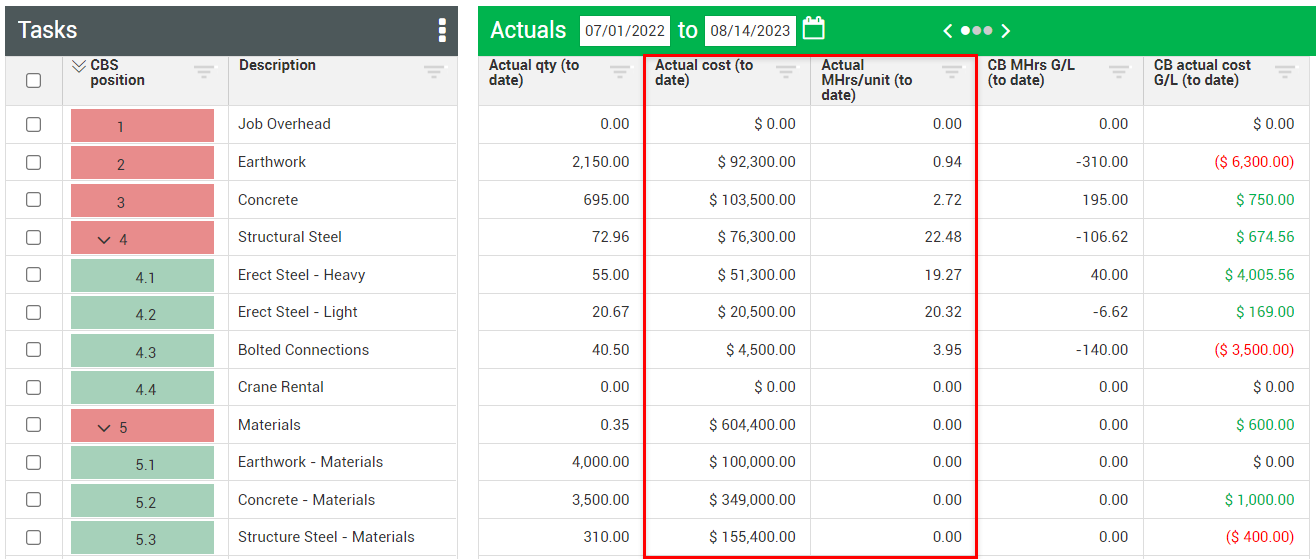
Task: Filter the CBS position column
Action: coord(204,72)
